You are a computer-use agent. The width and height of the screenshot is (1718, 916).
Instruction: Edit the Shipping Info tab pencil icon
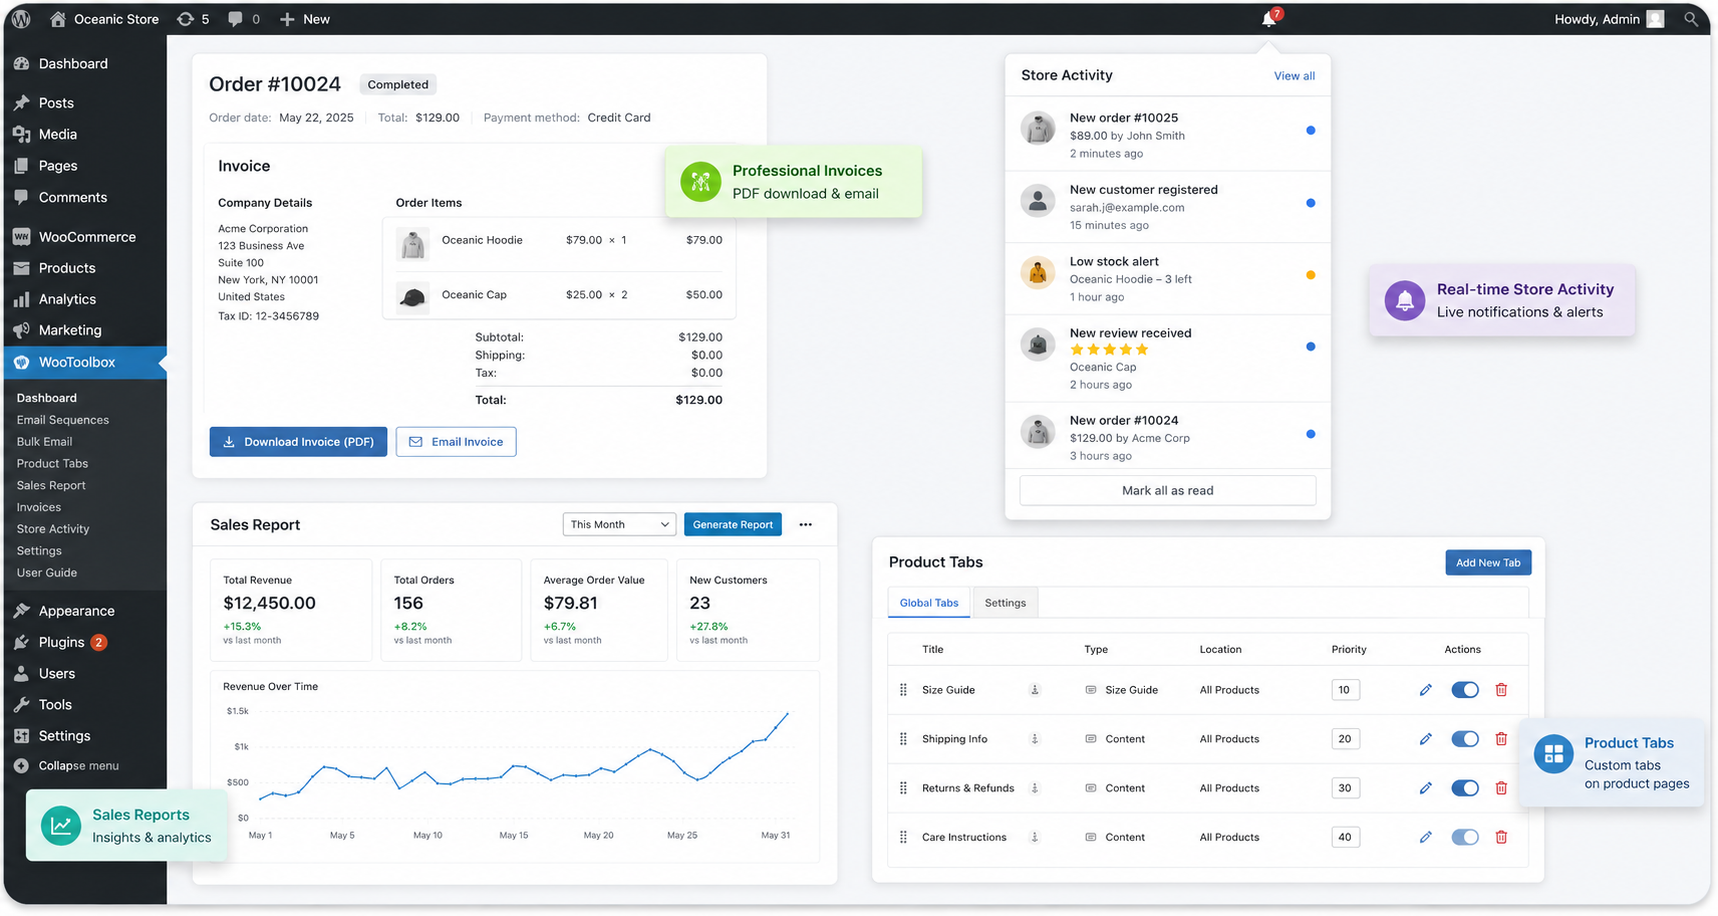(x=1426, y=739)
